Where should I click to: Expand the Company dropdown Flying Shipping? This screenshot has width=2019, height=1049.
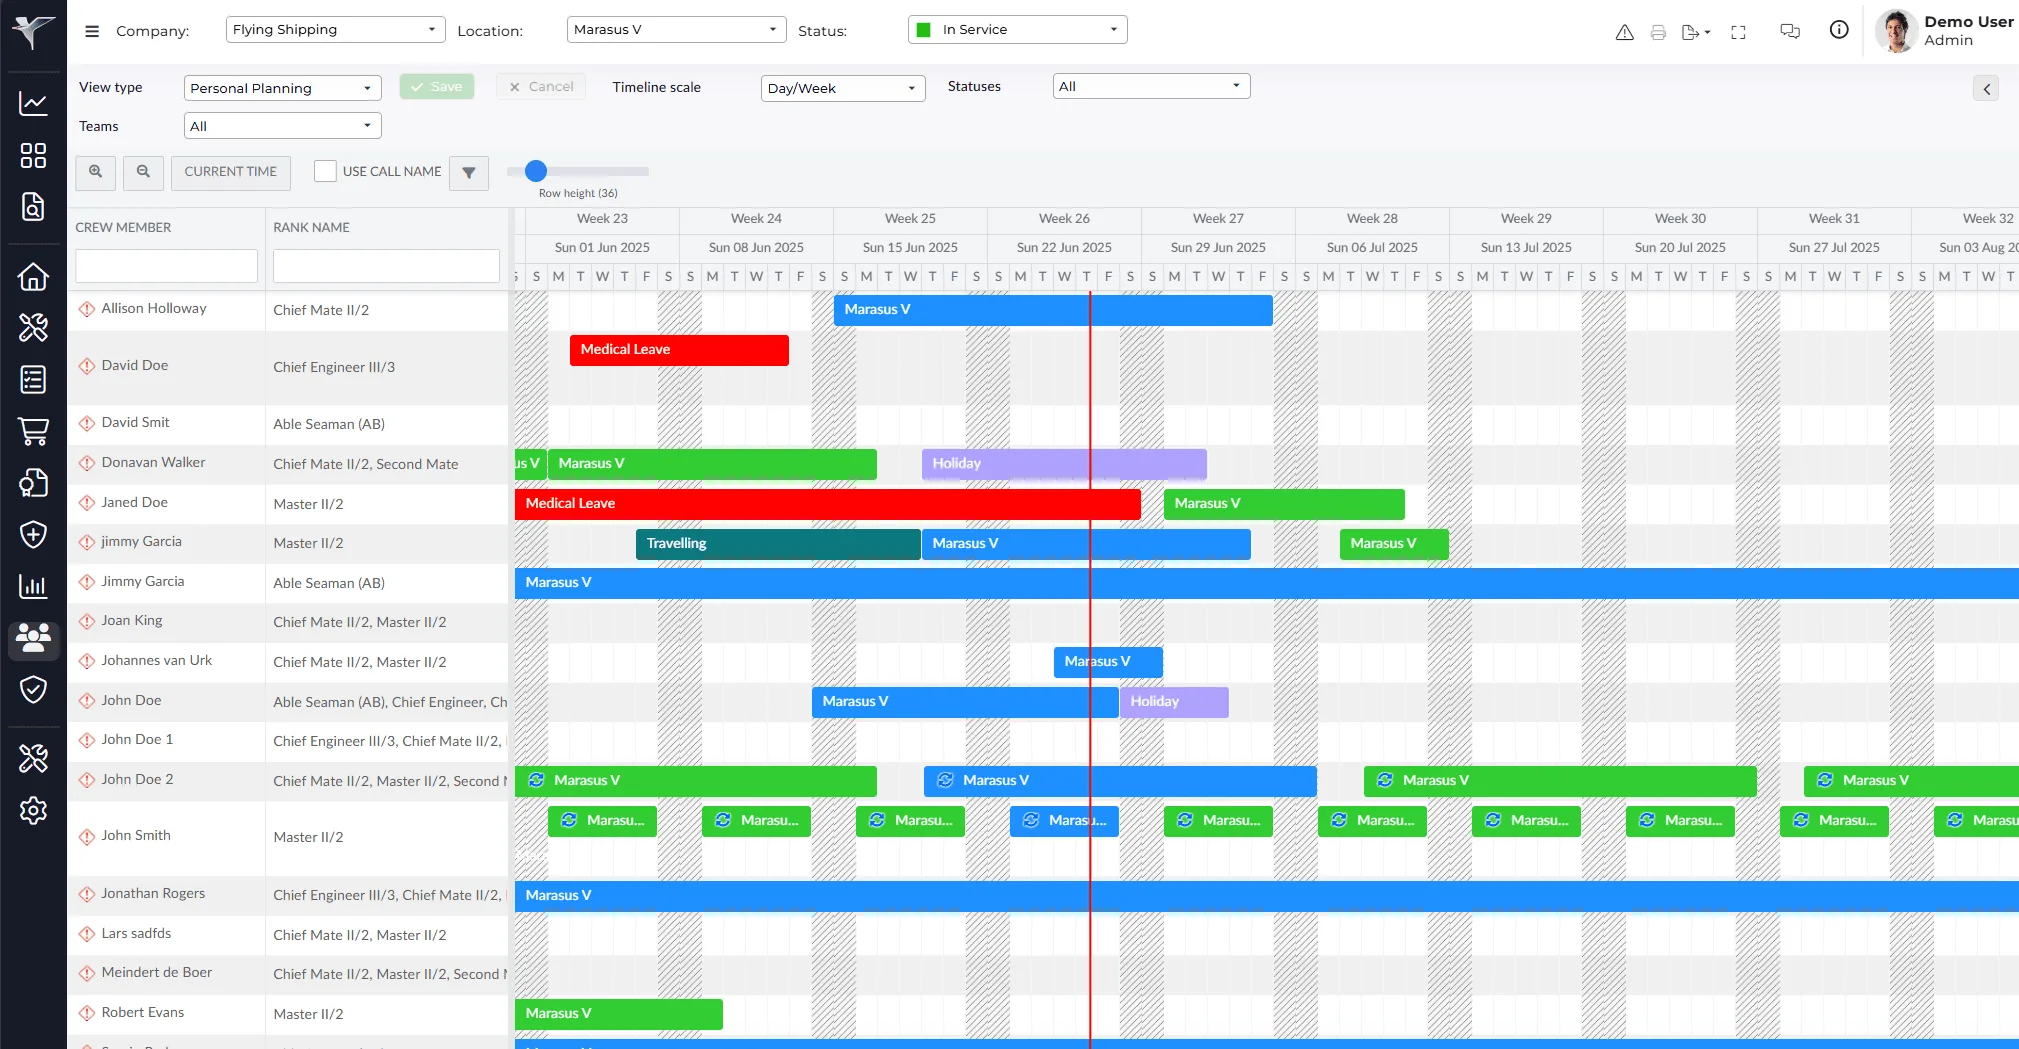pyautogui.click(x=334, y=30)
